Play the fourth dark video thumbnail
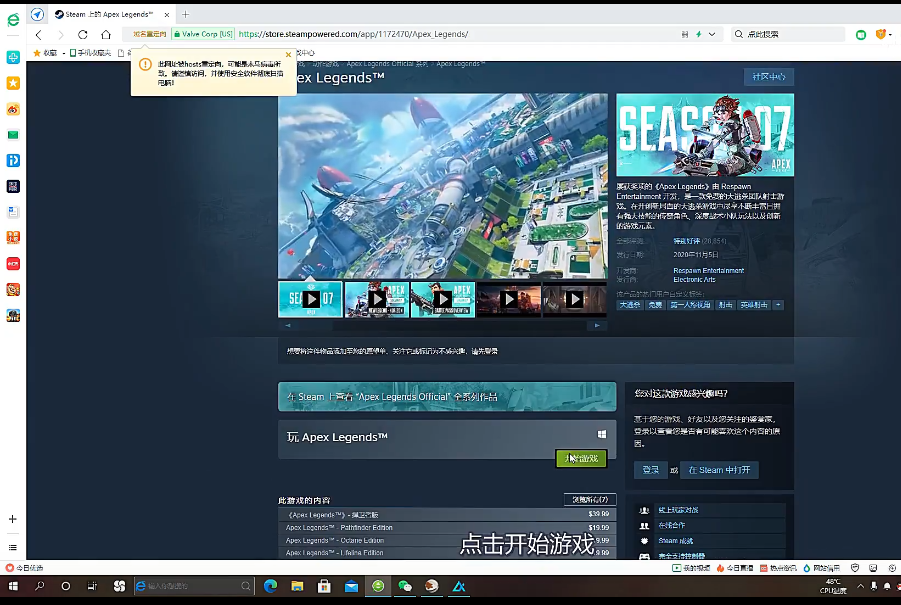901x605 pixels. [509, 299]
